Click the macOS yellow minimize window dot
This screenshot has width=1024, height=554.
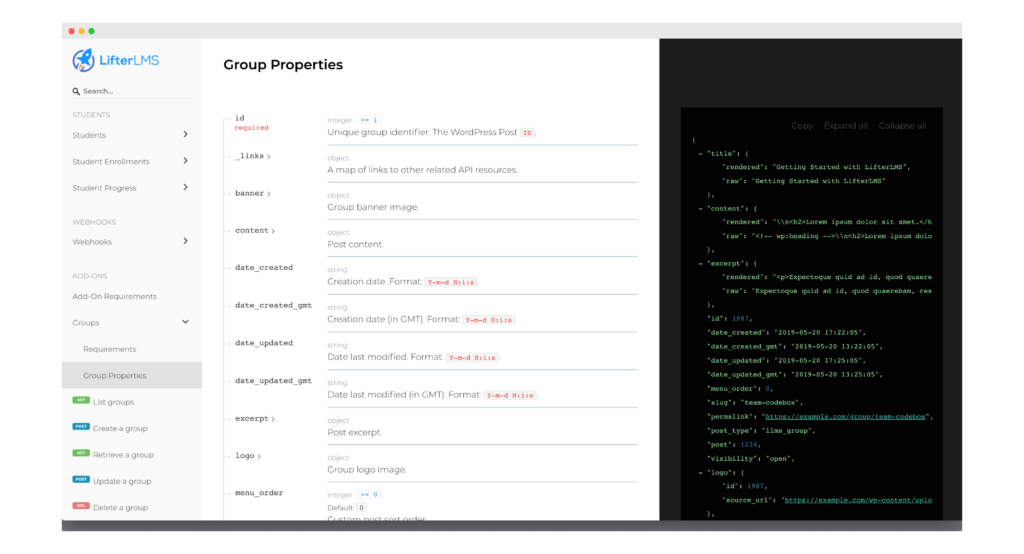tap(82, 31)
